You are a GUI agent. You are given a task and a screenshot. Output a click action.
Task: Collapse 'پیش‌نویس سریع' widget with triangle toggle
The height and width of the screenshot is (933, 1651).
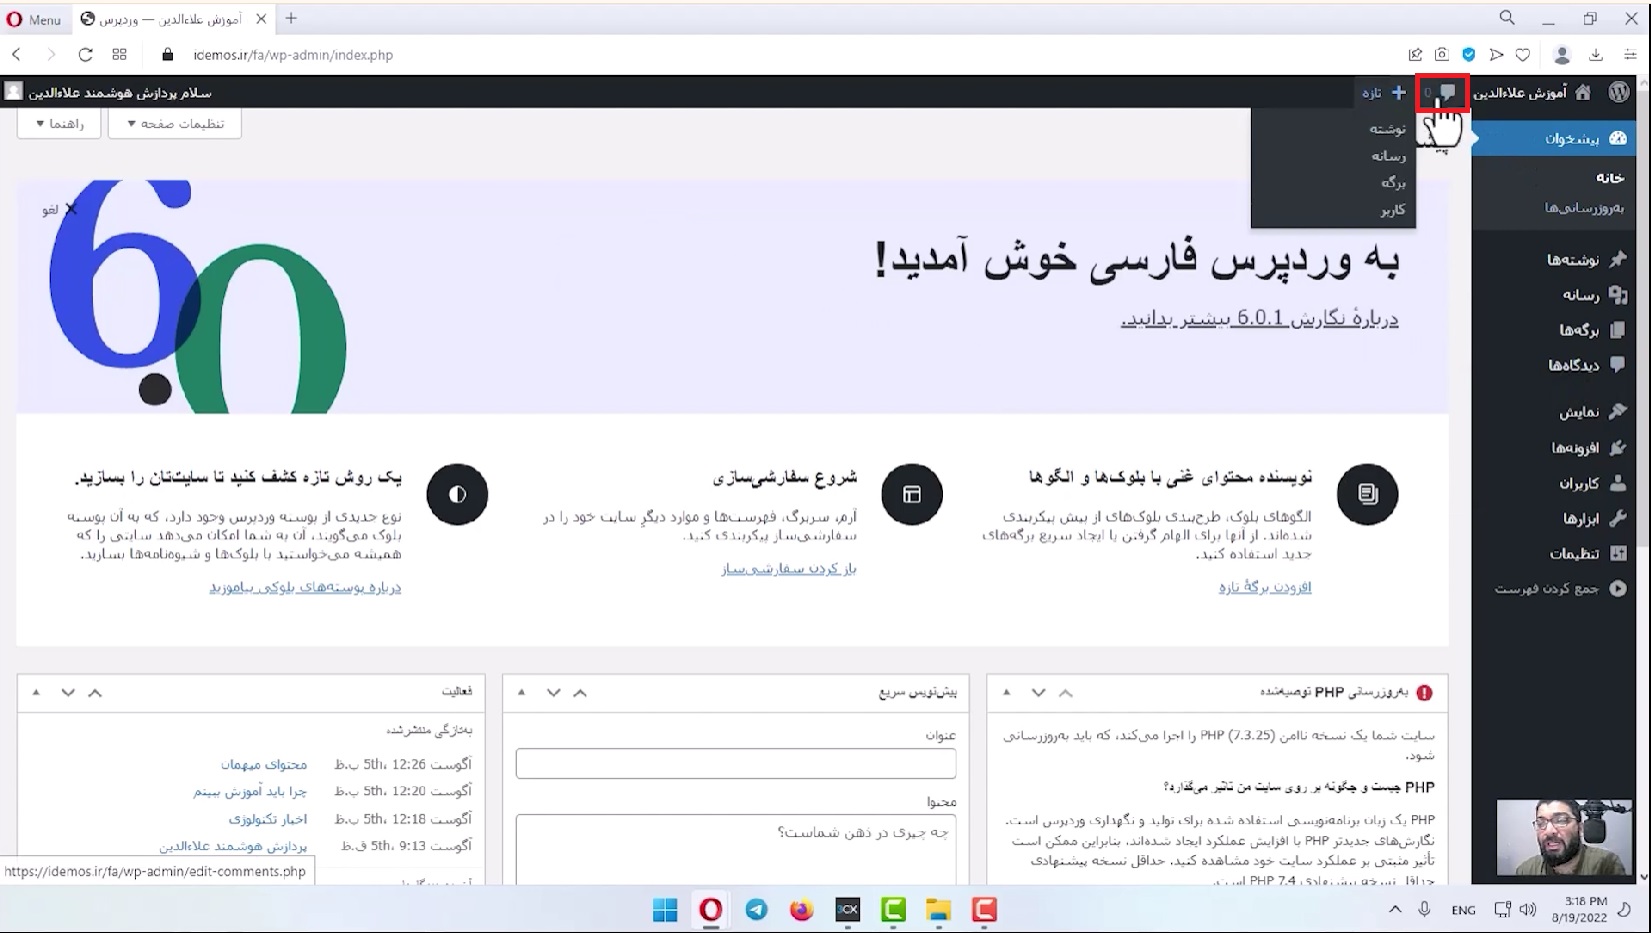click(x=521, y=692)
